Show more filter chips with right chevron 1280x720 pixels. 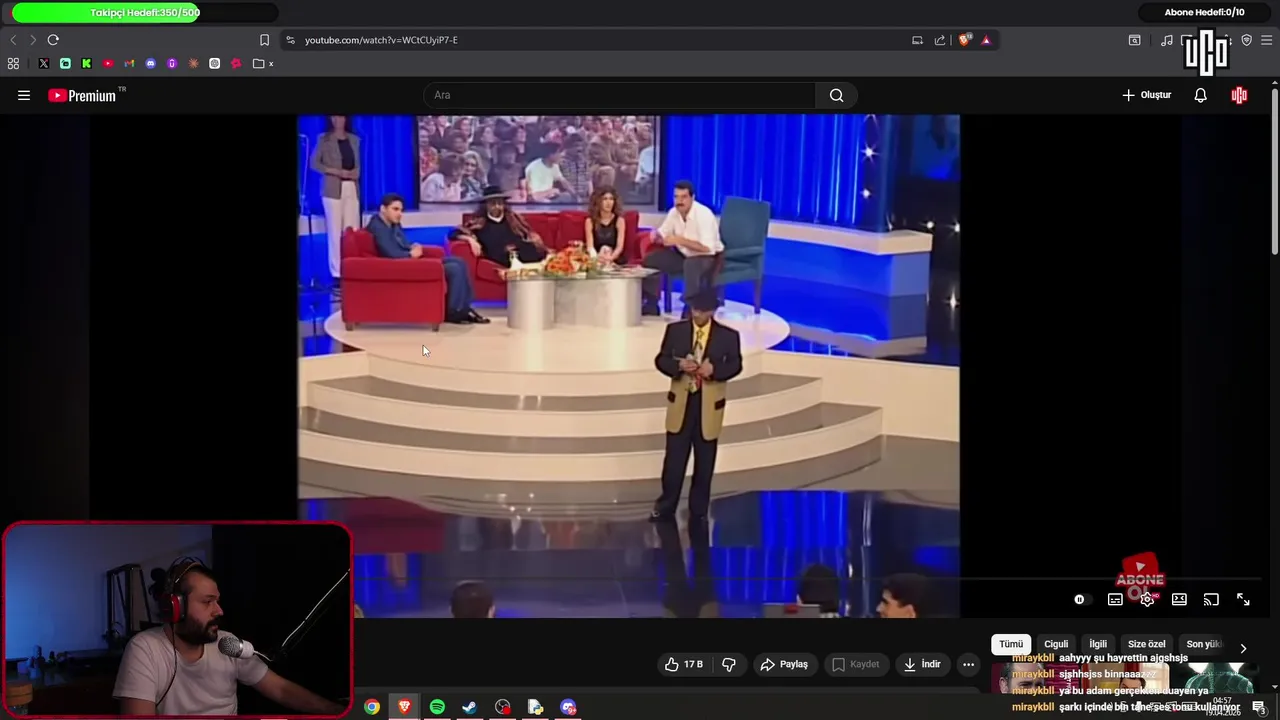(x=1243, y=648)
